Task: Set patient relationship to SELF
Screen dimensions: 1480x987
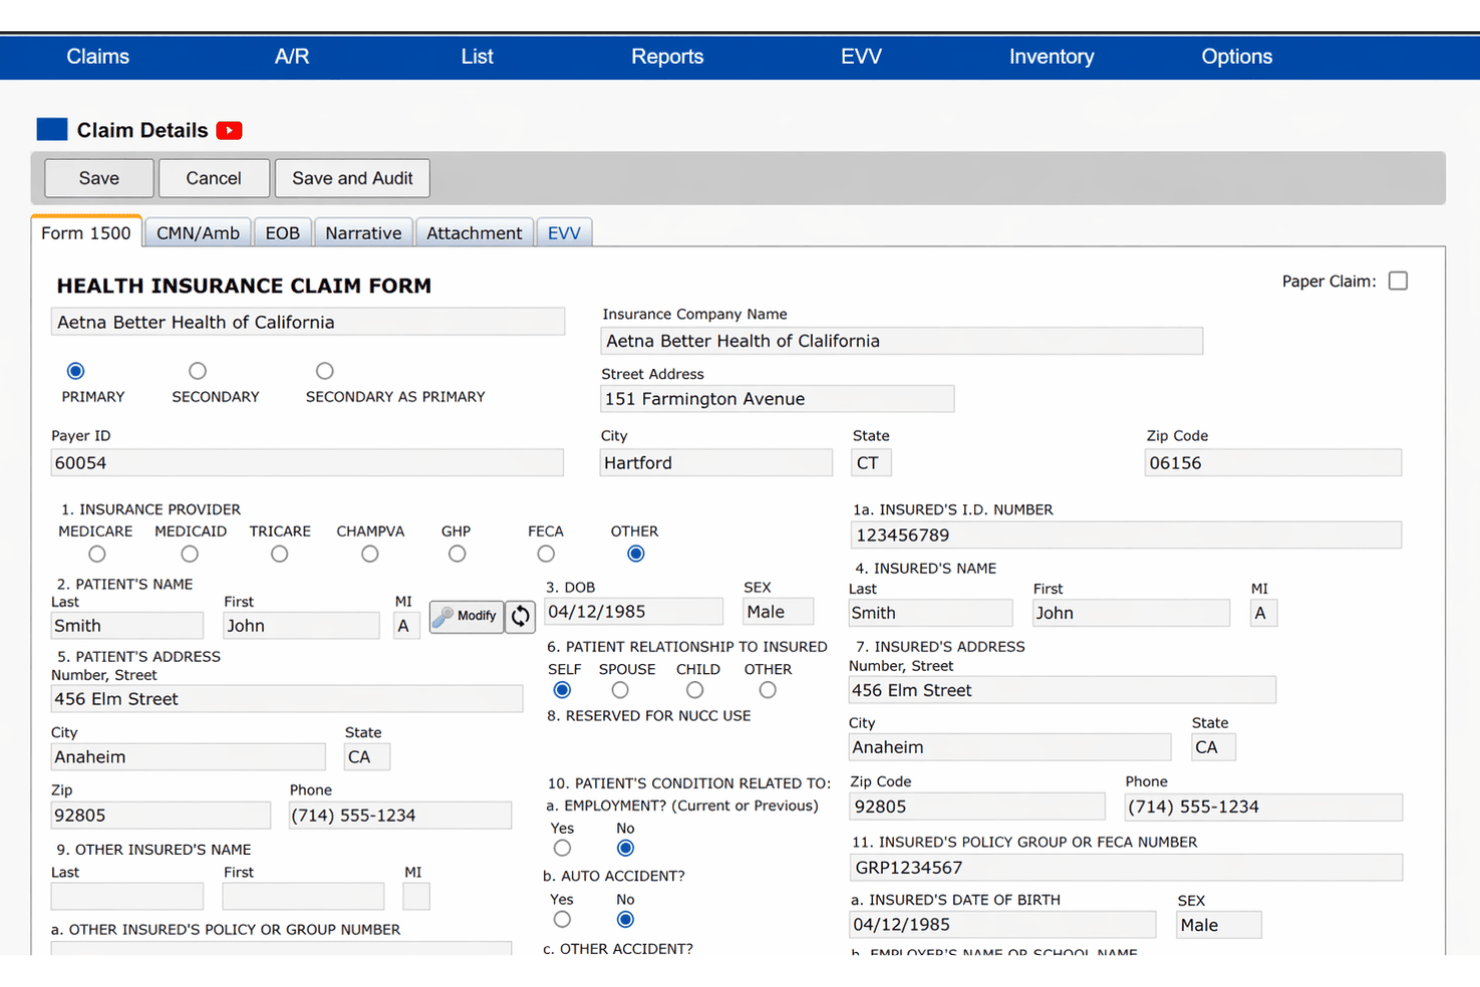Action: click(562, 690)
